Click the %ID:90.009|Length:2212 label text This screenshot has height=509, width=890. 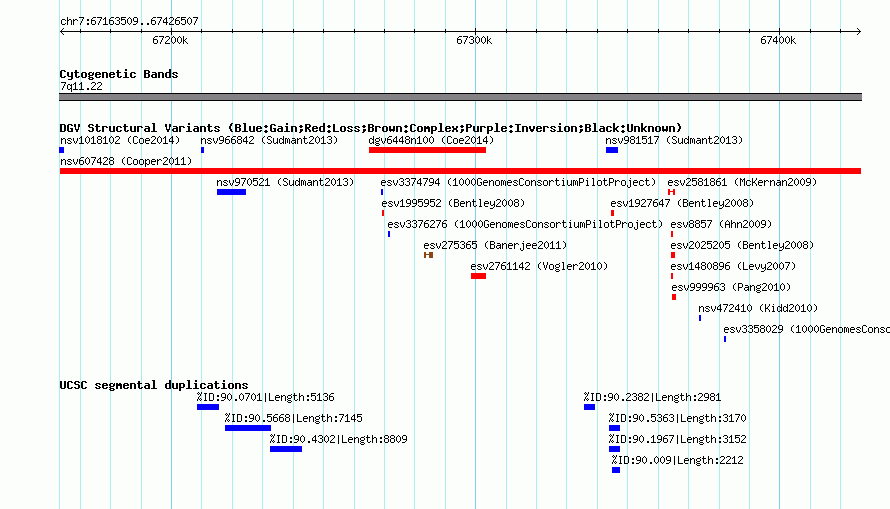coord(678,460)
